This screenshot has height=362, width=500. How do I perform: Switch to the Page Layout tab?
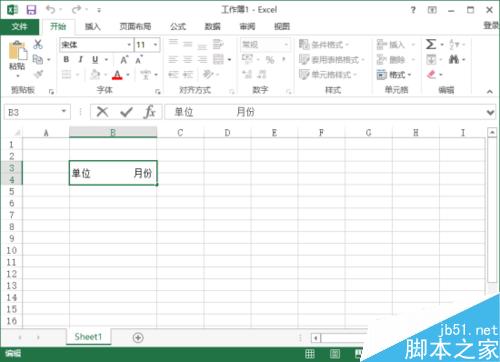tap(135, 27)
